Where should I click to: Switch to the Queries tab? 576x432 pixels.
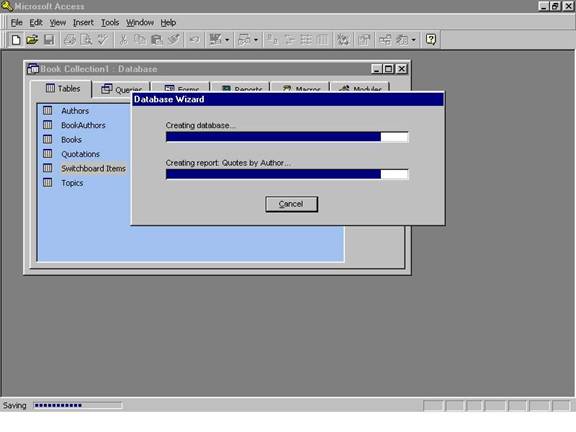point(121,89)
